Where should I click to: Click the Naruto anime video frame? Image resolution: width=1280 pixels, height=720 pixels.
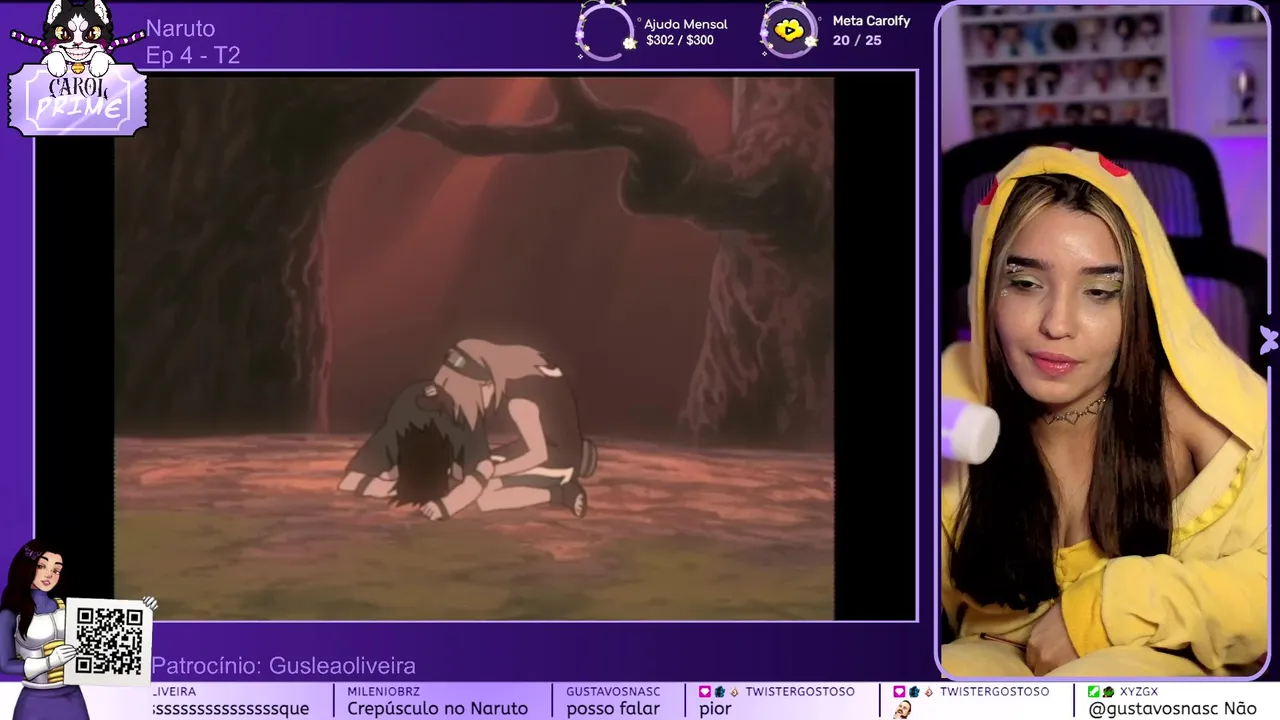pyautogui.click(x=474, y=348)
